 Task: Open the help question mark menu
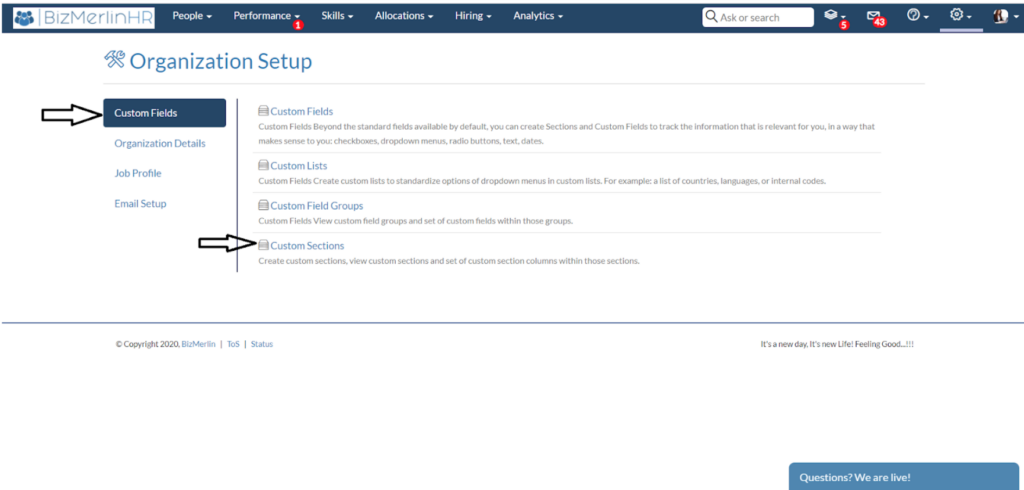918,16
